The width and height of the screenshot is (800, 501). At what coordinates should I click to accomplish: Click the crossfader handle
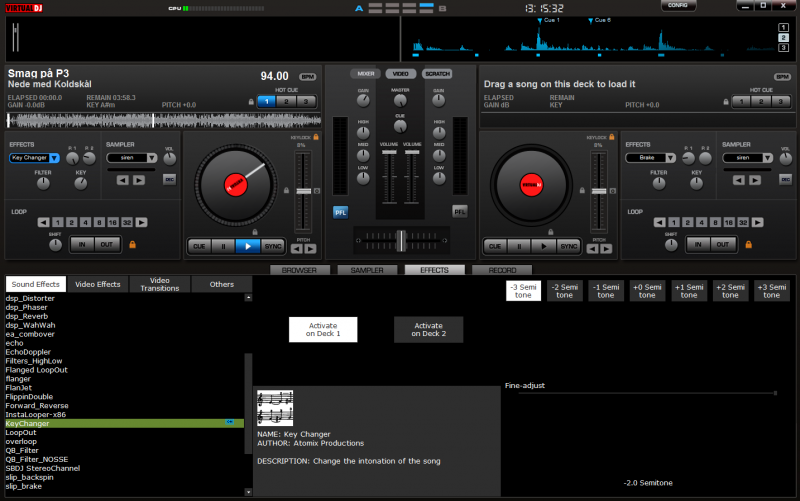tap(402, 241)
